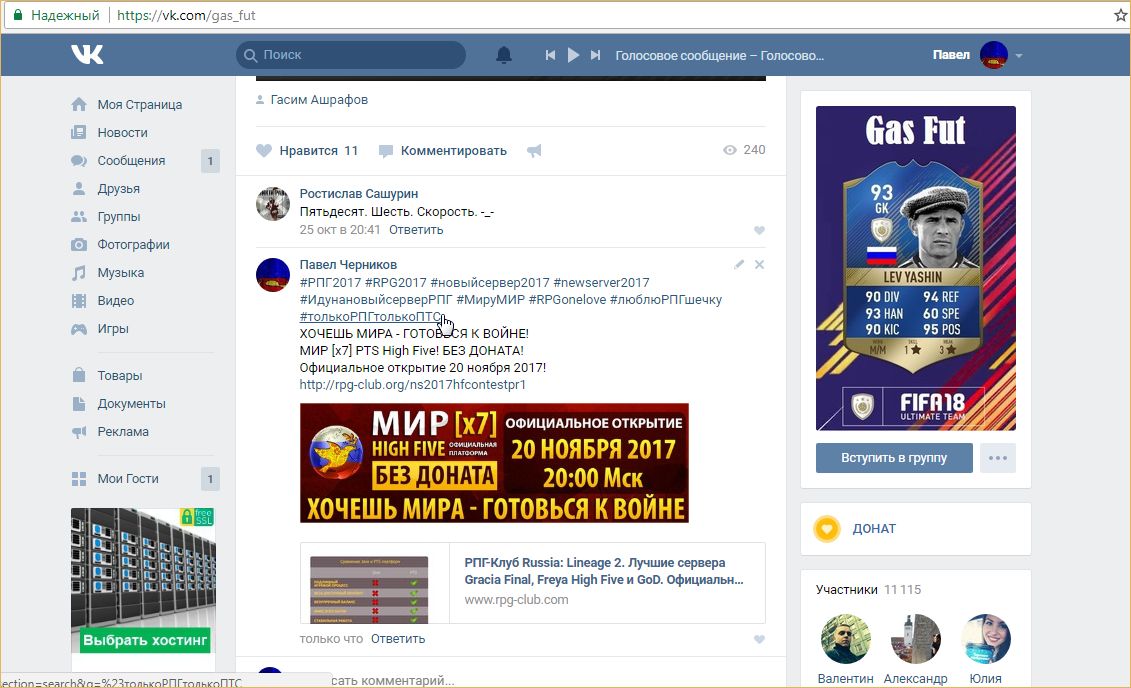Click hashtag #newserver2017

(601, 282)
